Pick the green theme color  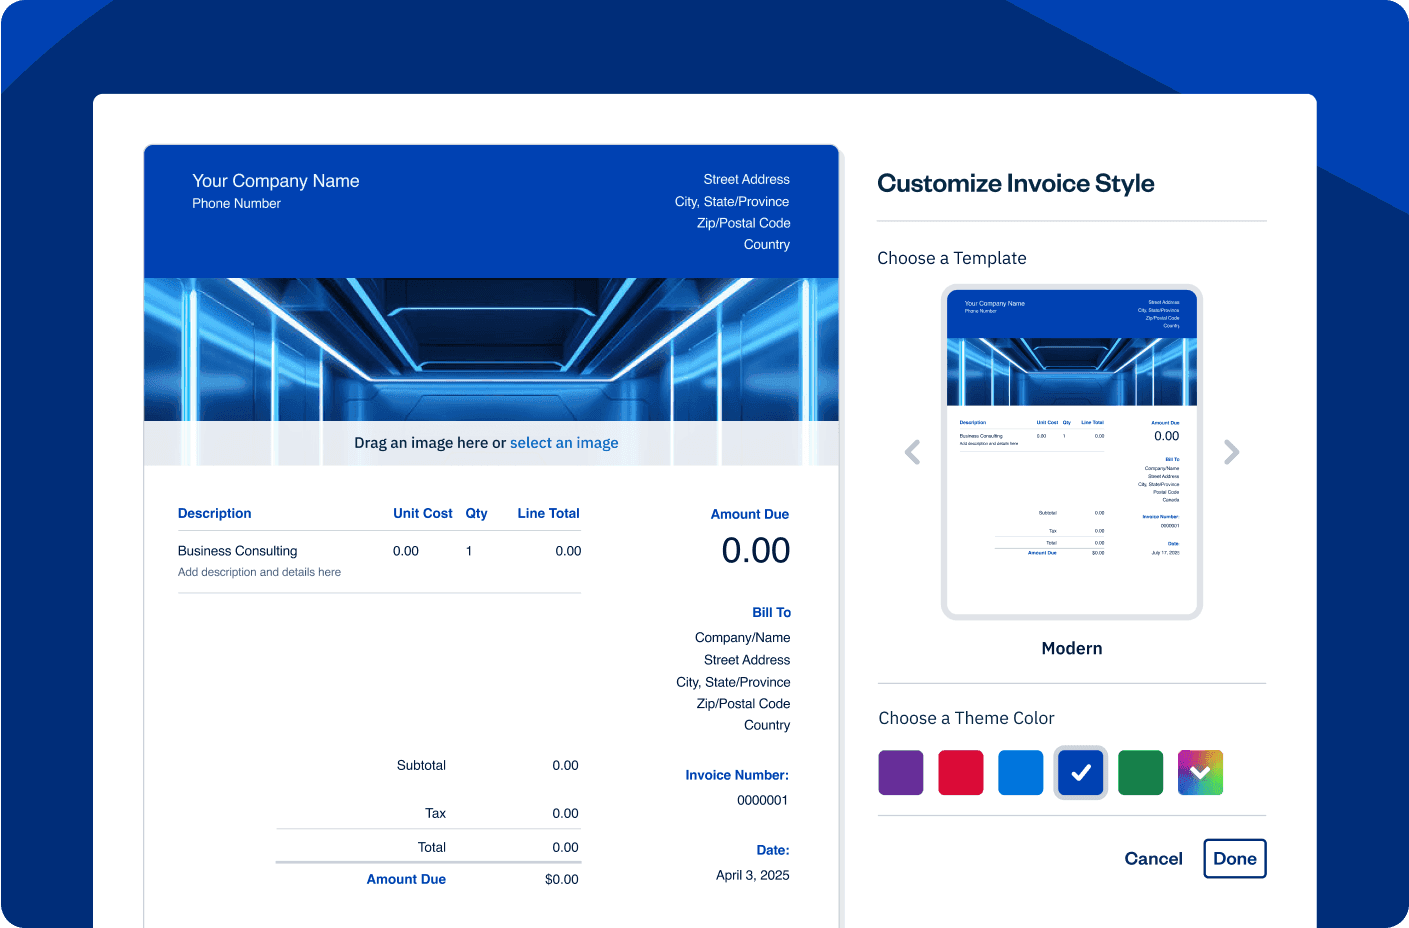pyautogui.click(x=1140, y=773)
